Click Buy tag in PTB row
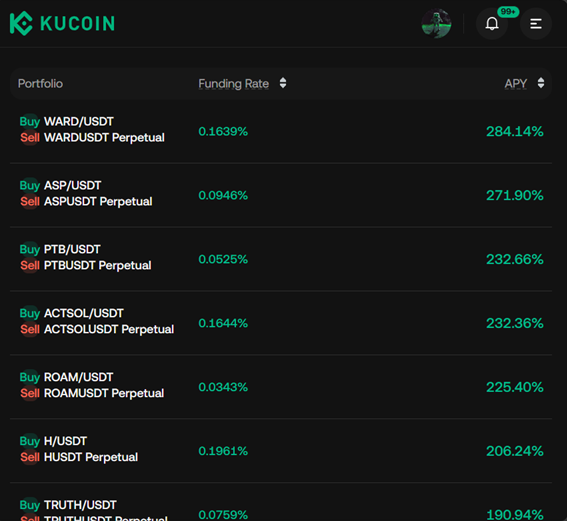 (x=30, y=249)
